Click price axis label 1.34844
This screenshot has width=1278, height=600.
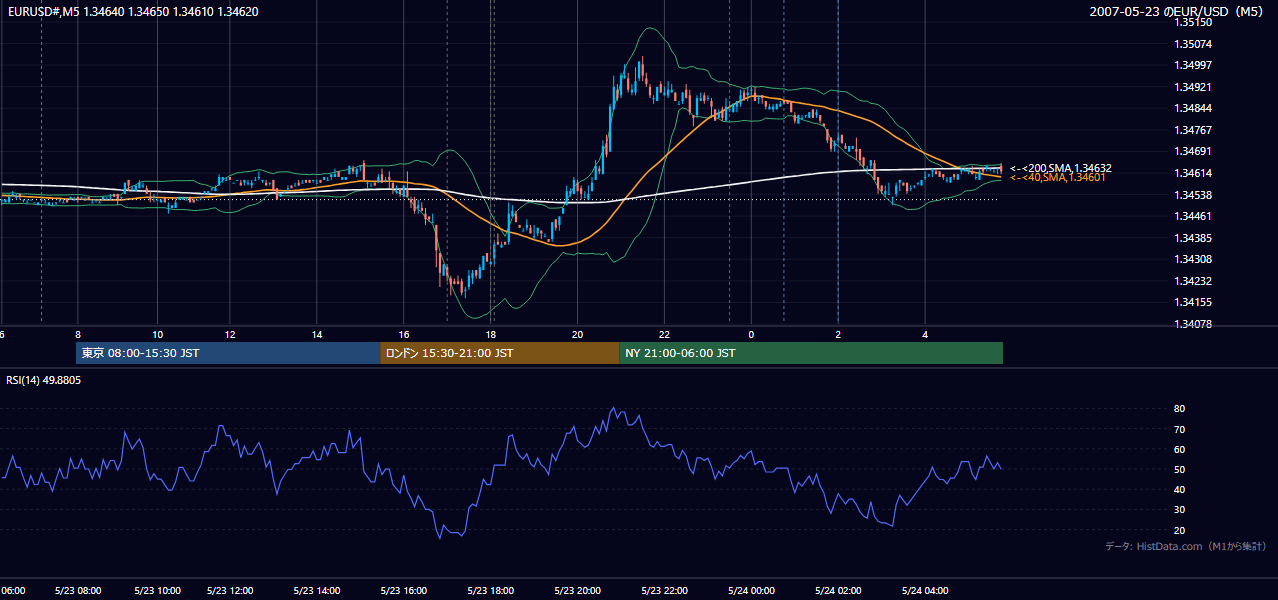coord(1193,108)
